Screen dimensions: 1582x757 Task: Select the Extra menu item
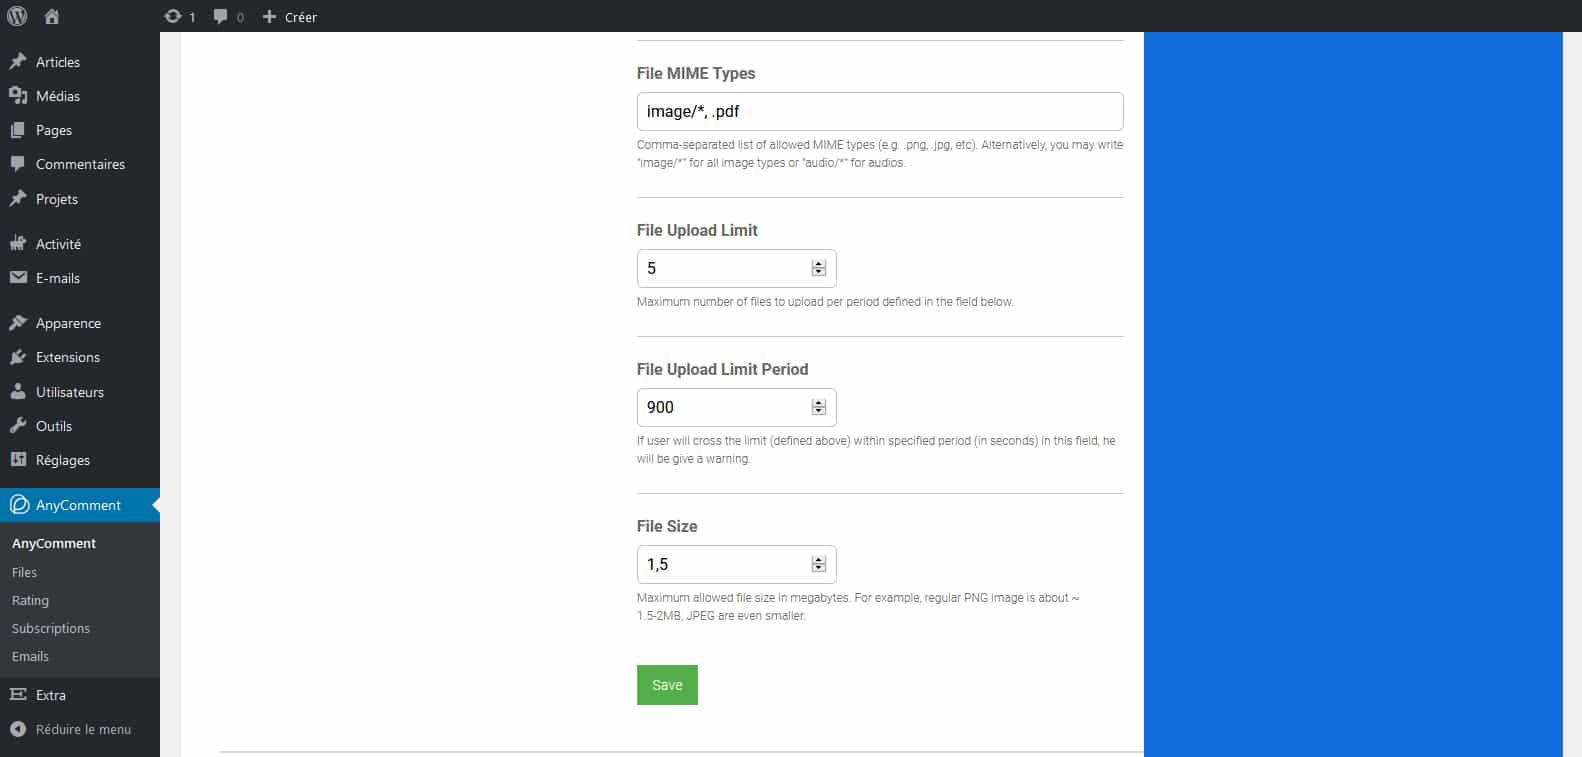click(x=50, y=695)
